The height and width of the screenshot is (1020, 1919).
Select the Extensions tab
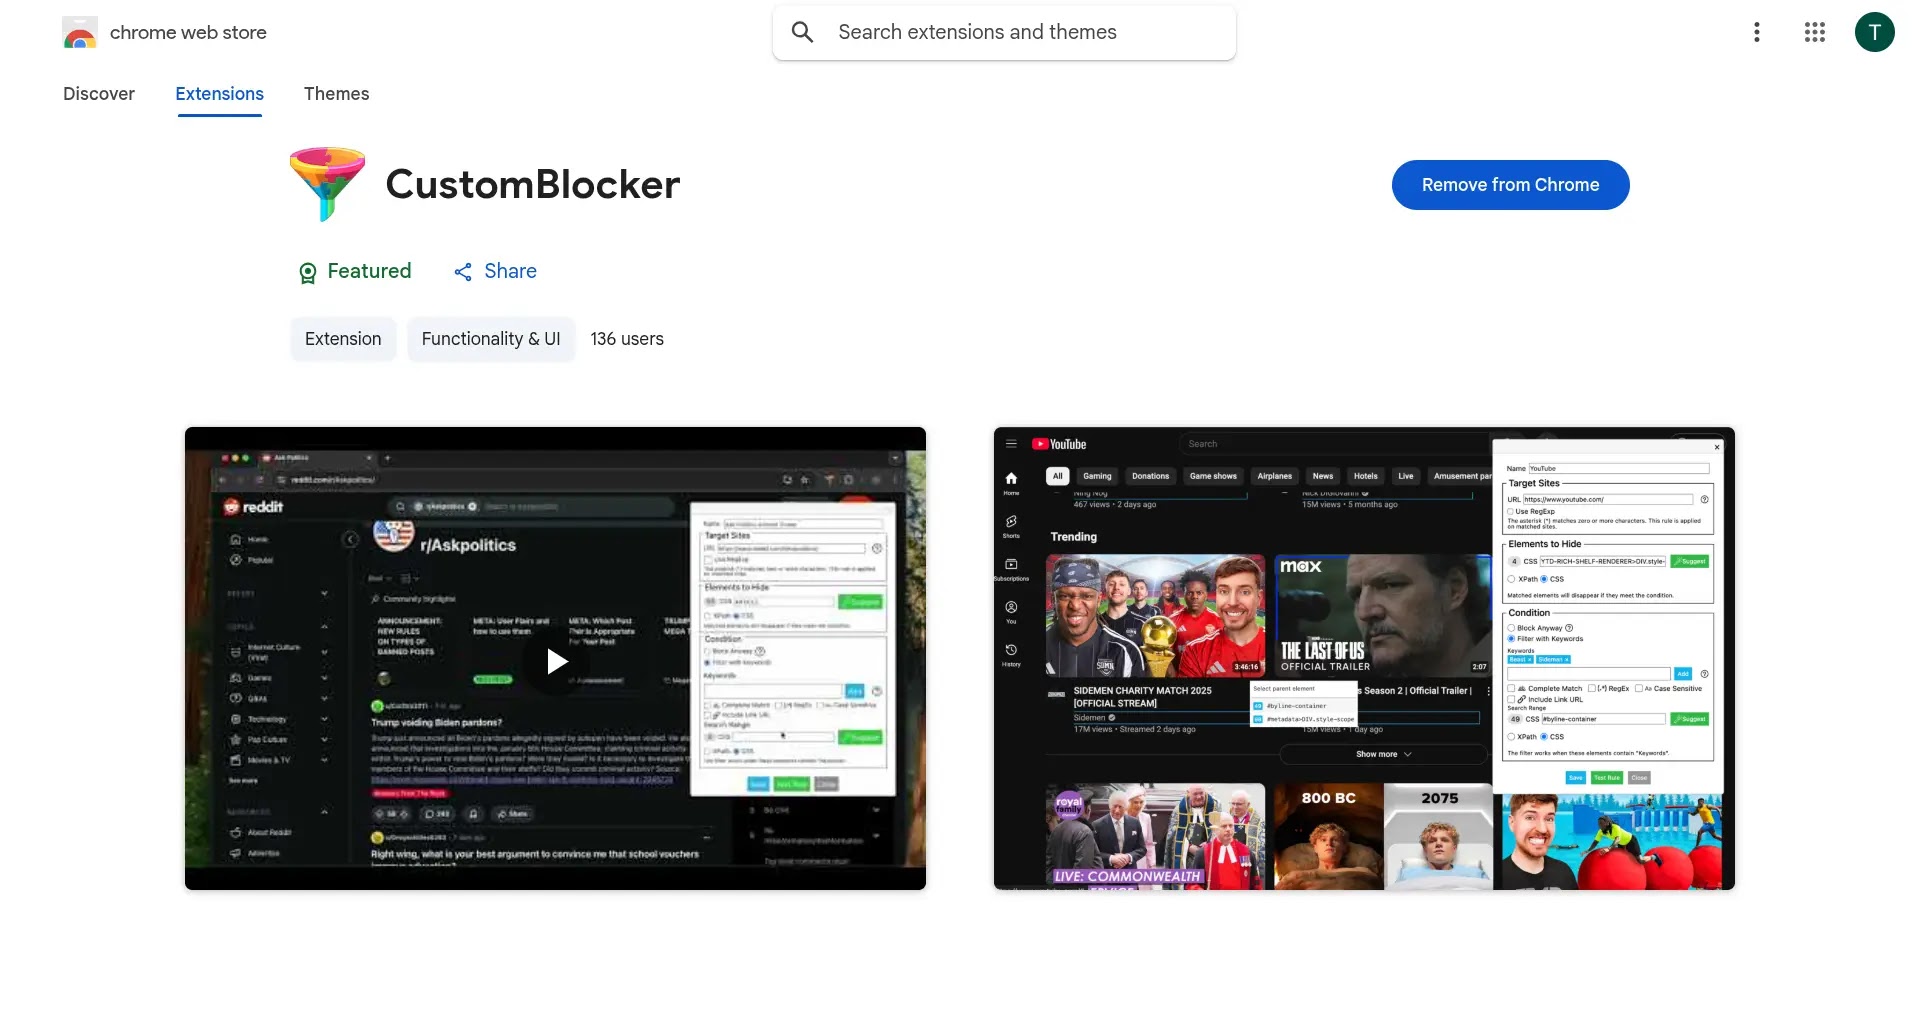(220, 94)
